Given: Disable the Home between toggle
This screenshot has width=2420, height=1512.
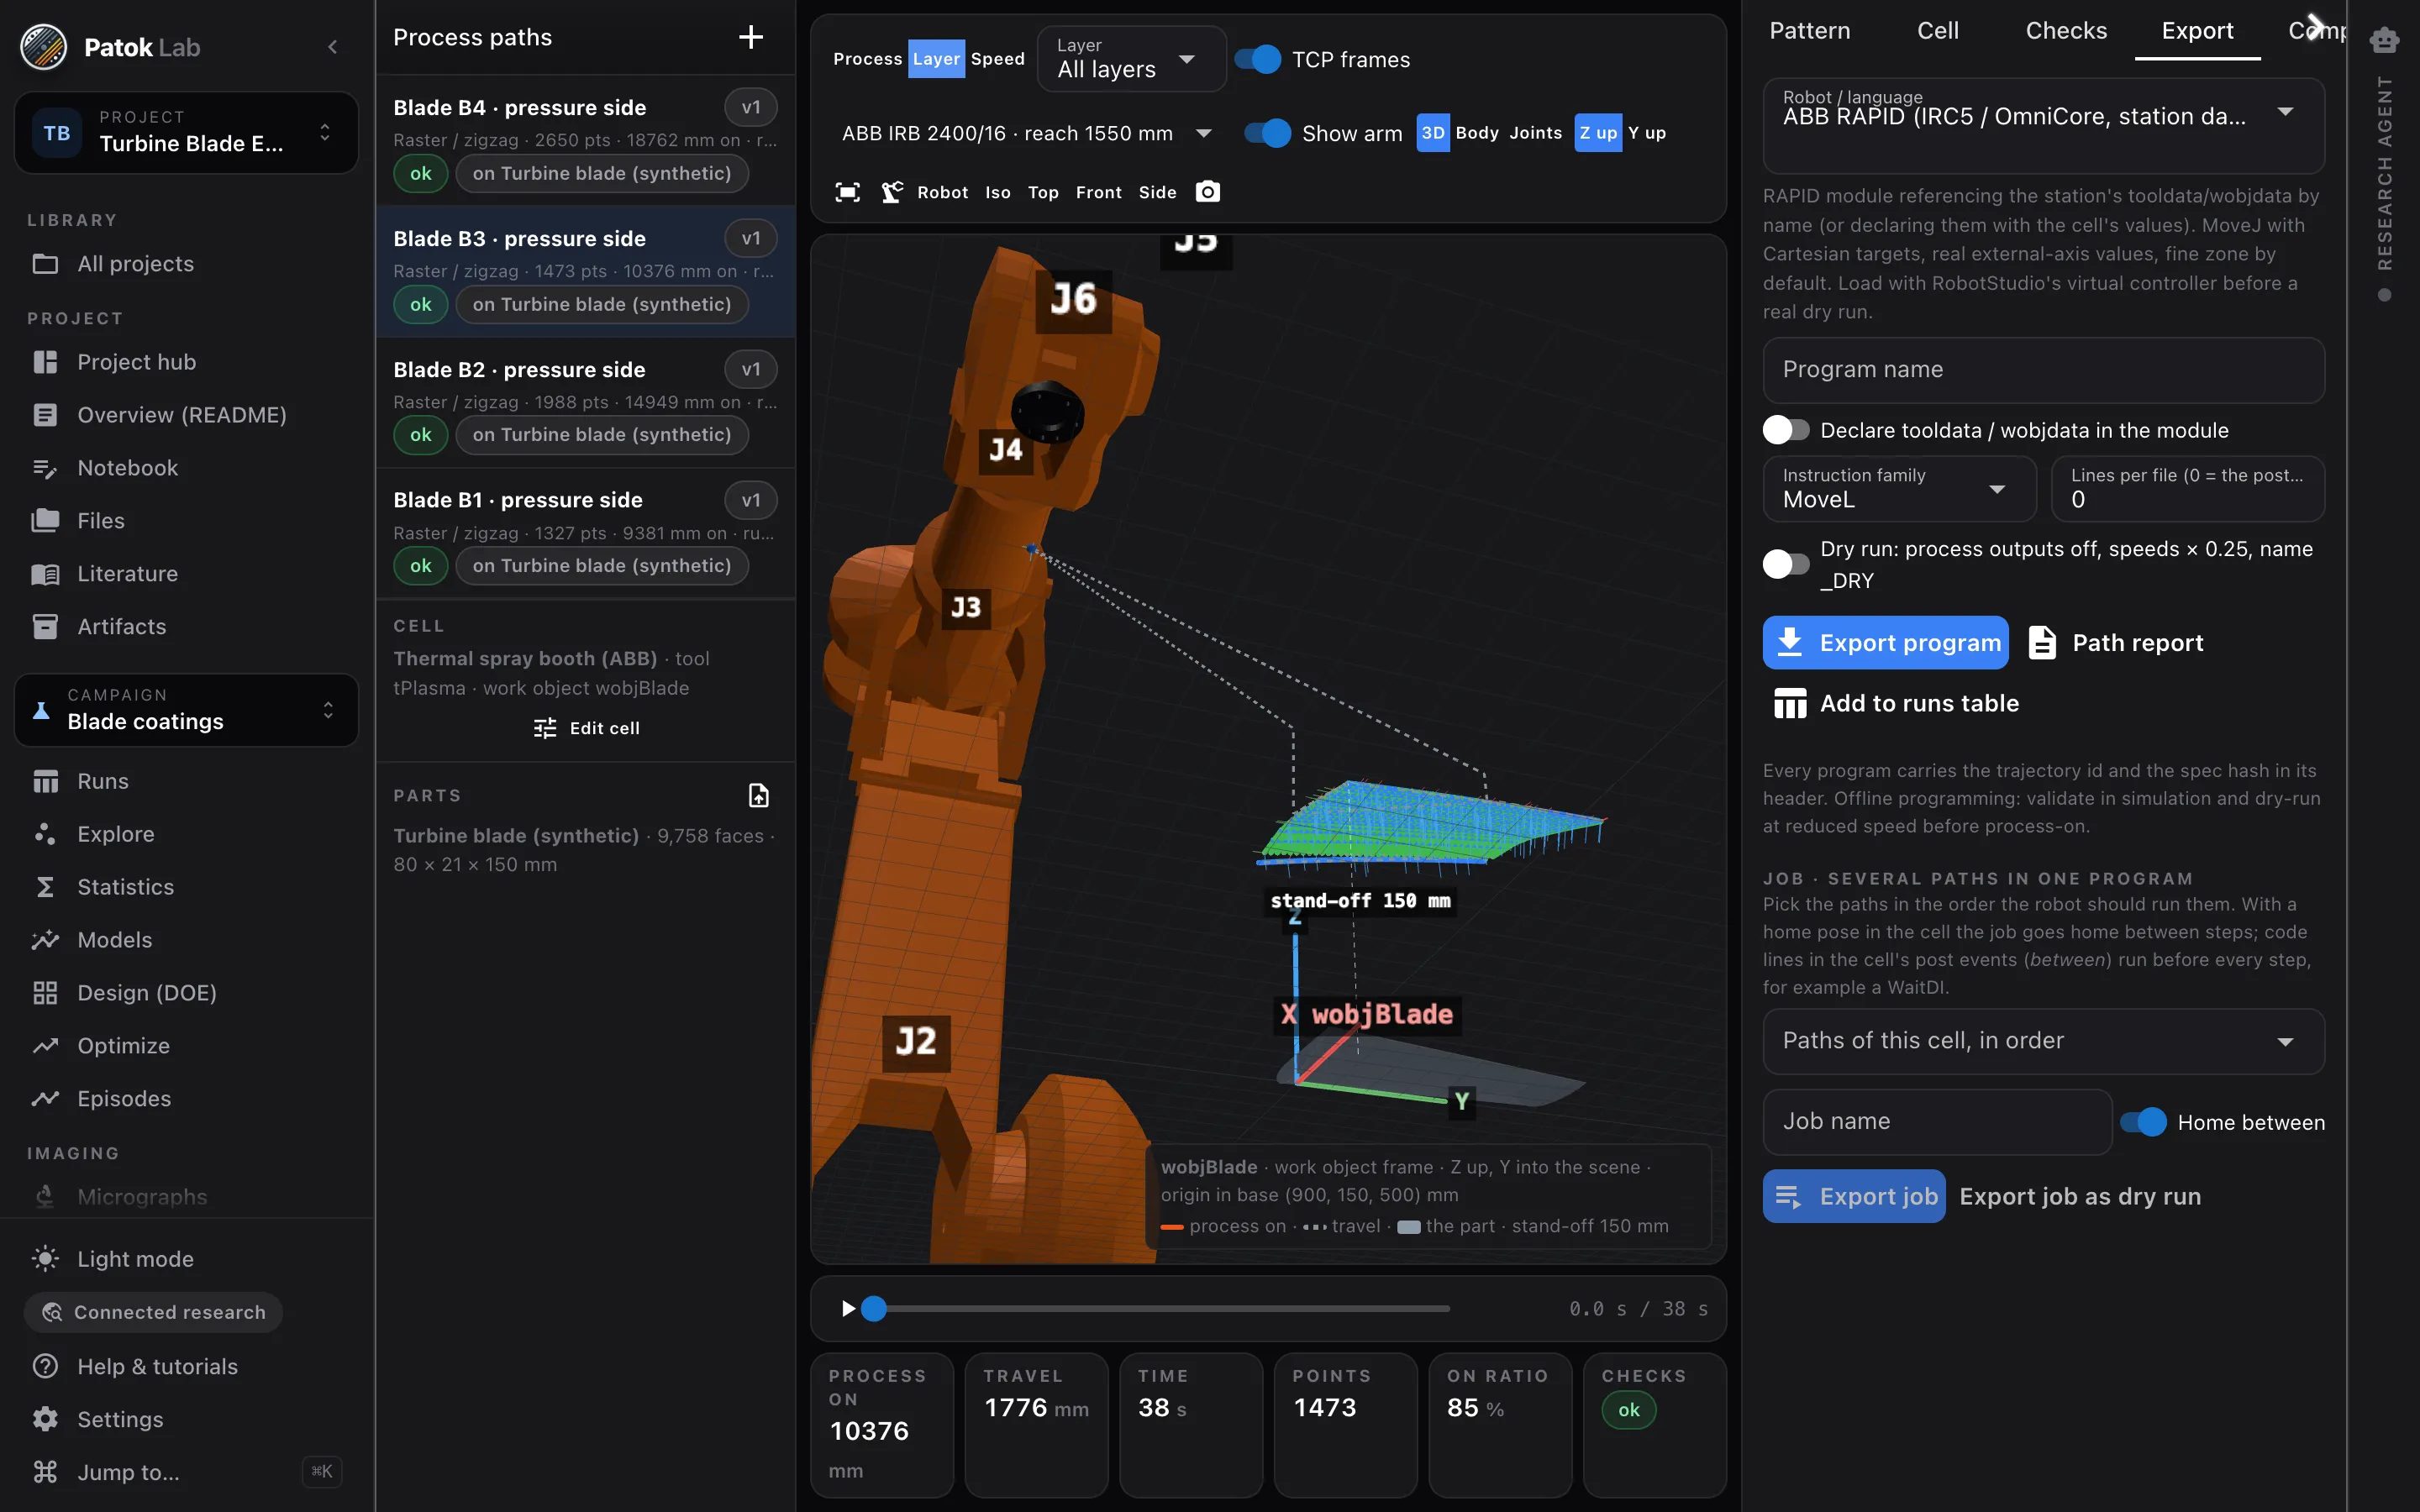Looking at the screenshot, I should point(2143,1122).
